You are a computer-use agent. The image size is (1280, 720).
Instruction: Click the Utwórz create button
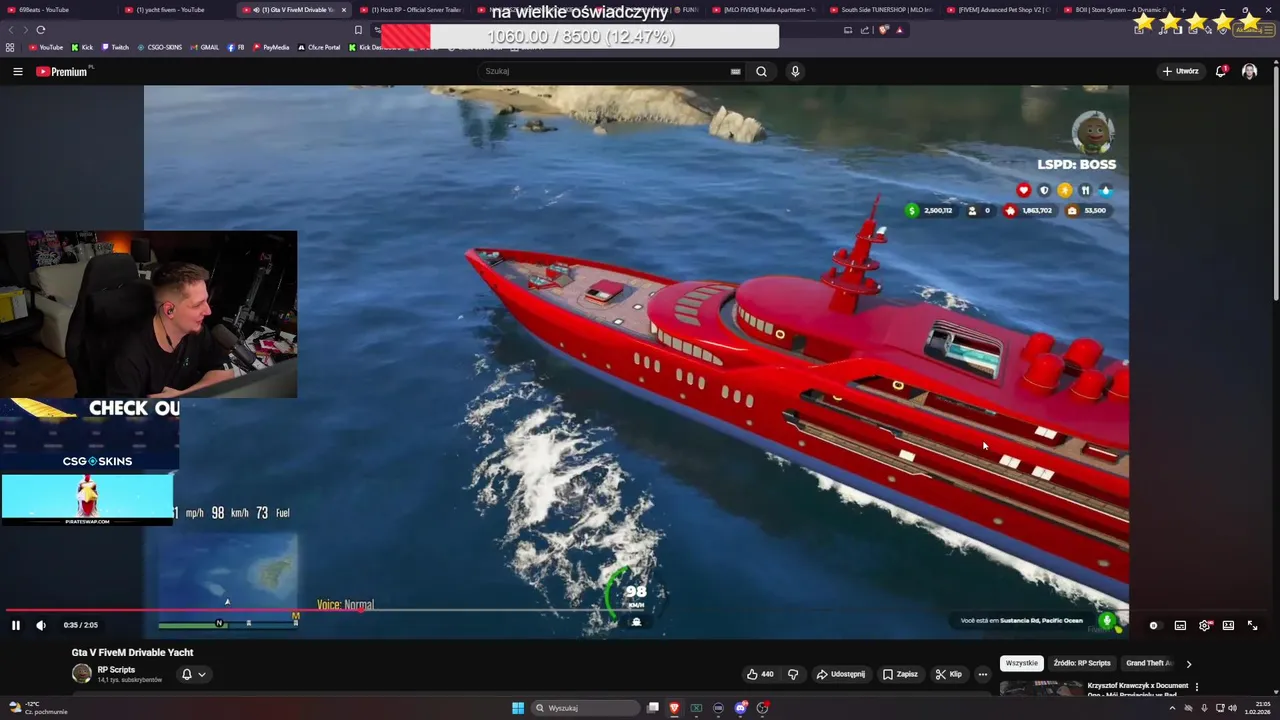(1180, 71)
